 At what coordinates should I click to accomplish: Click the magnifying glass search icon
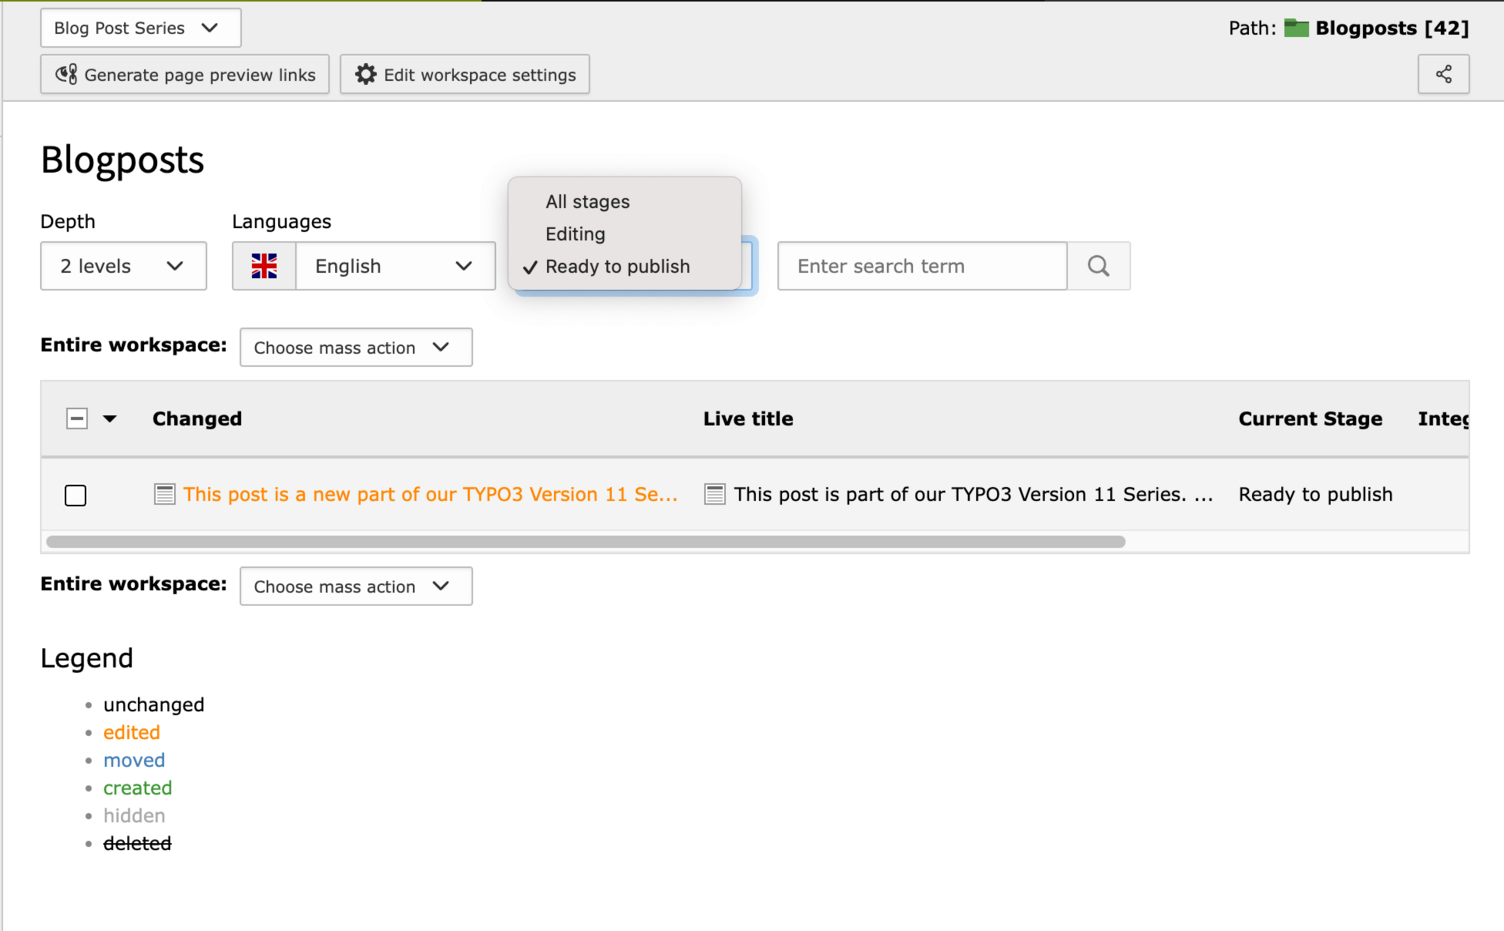pos(1098,266)
